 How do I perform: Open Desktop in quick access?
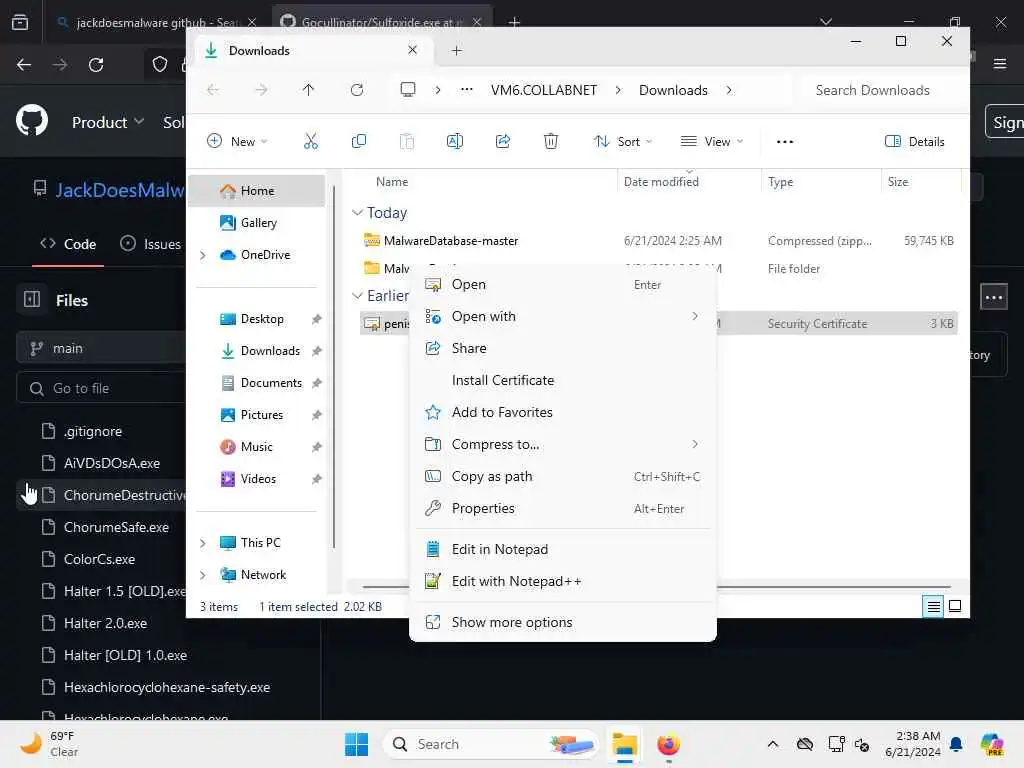[x=262, y=319]
